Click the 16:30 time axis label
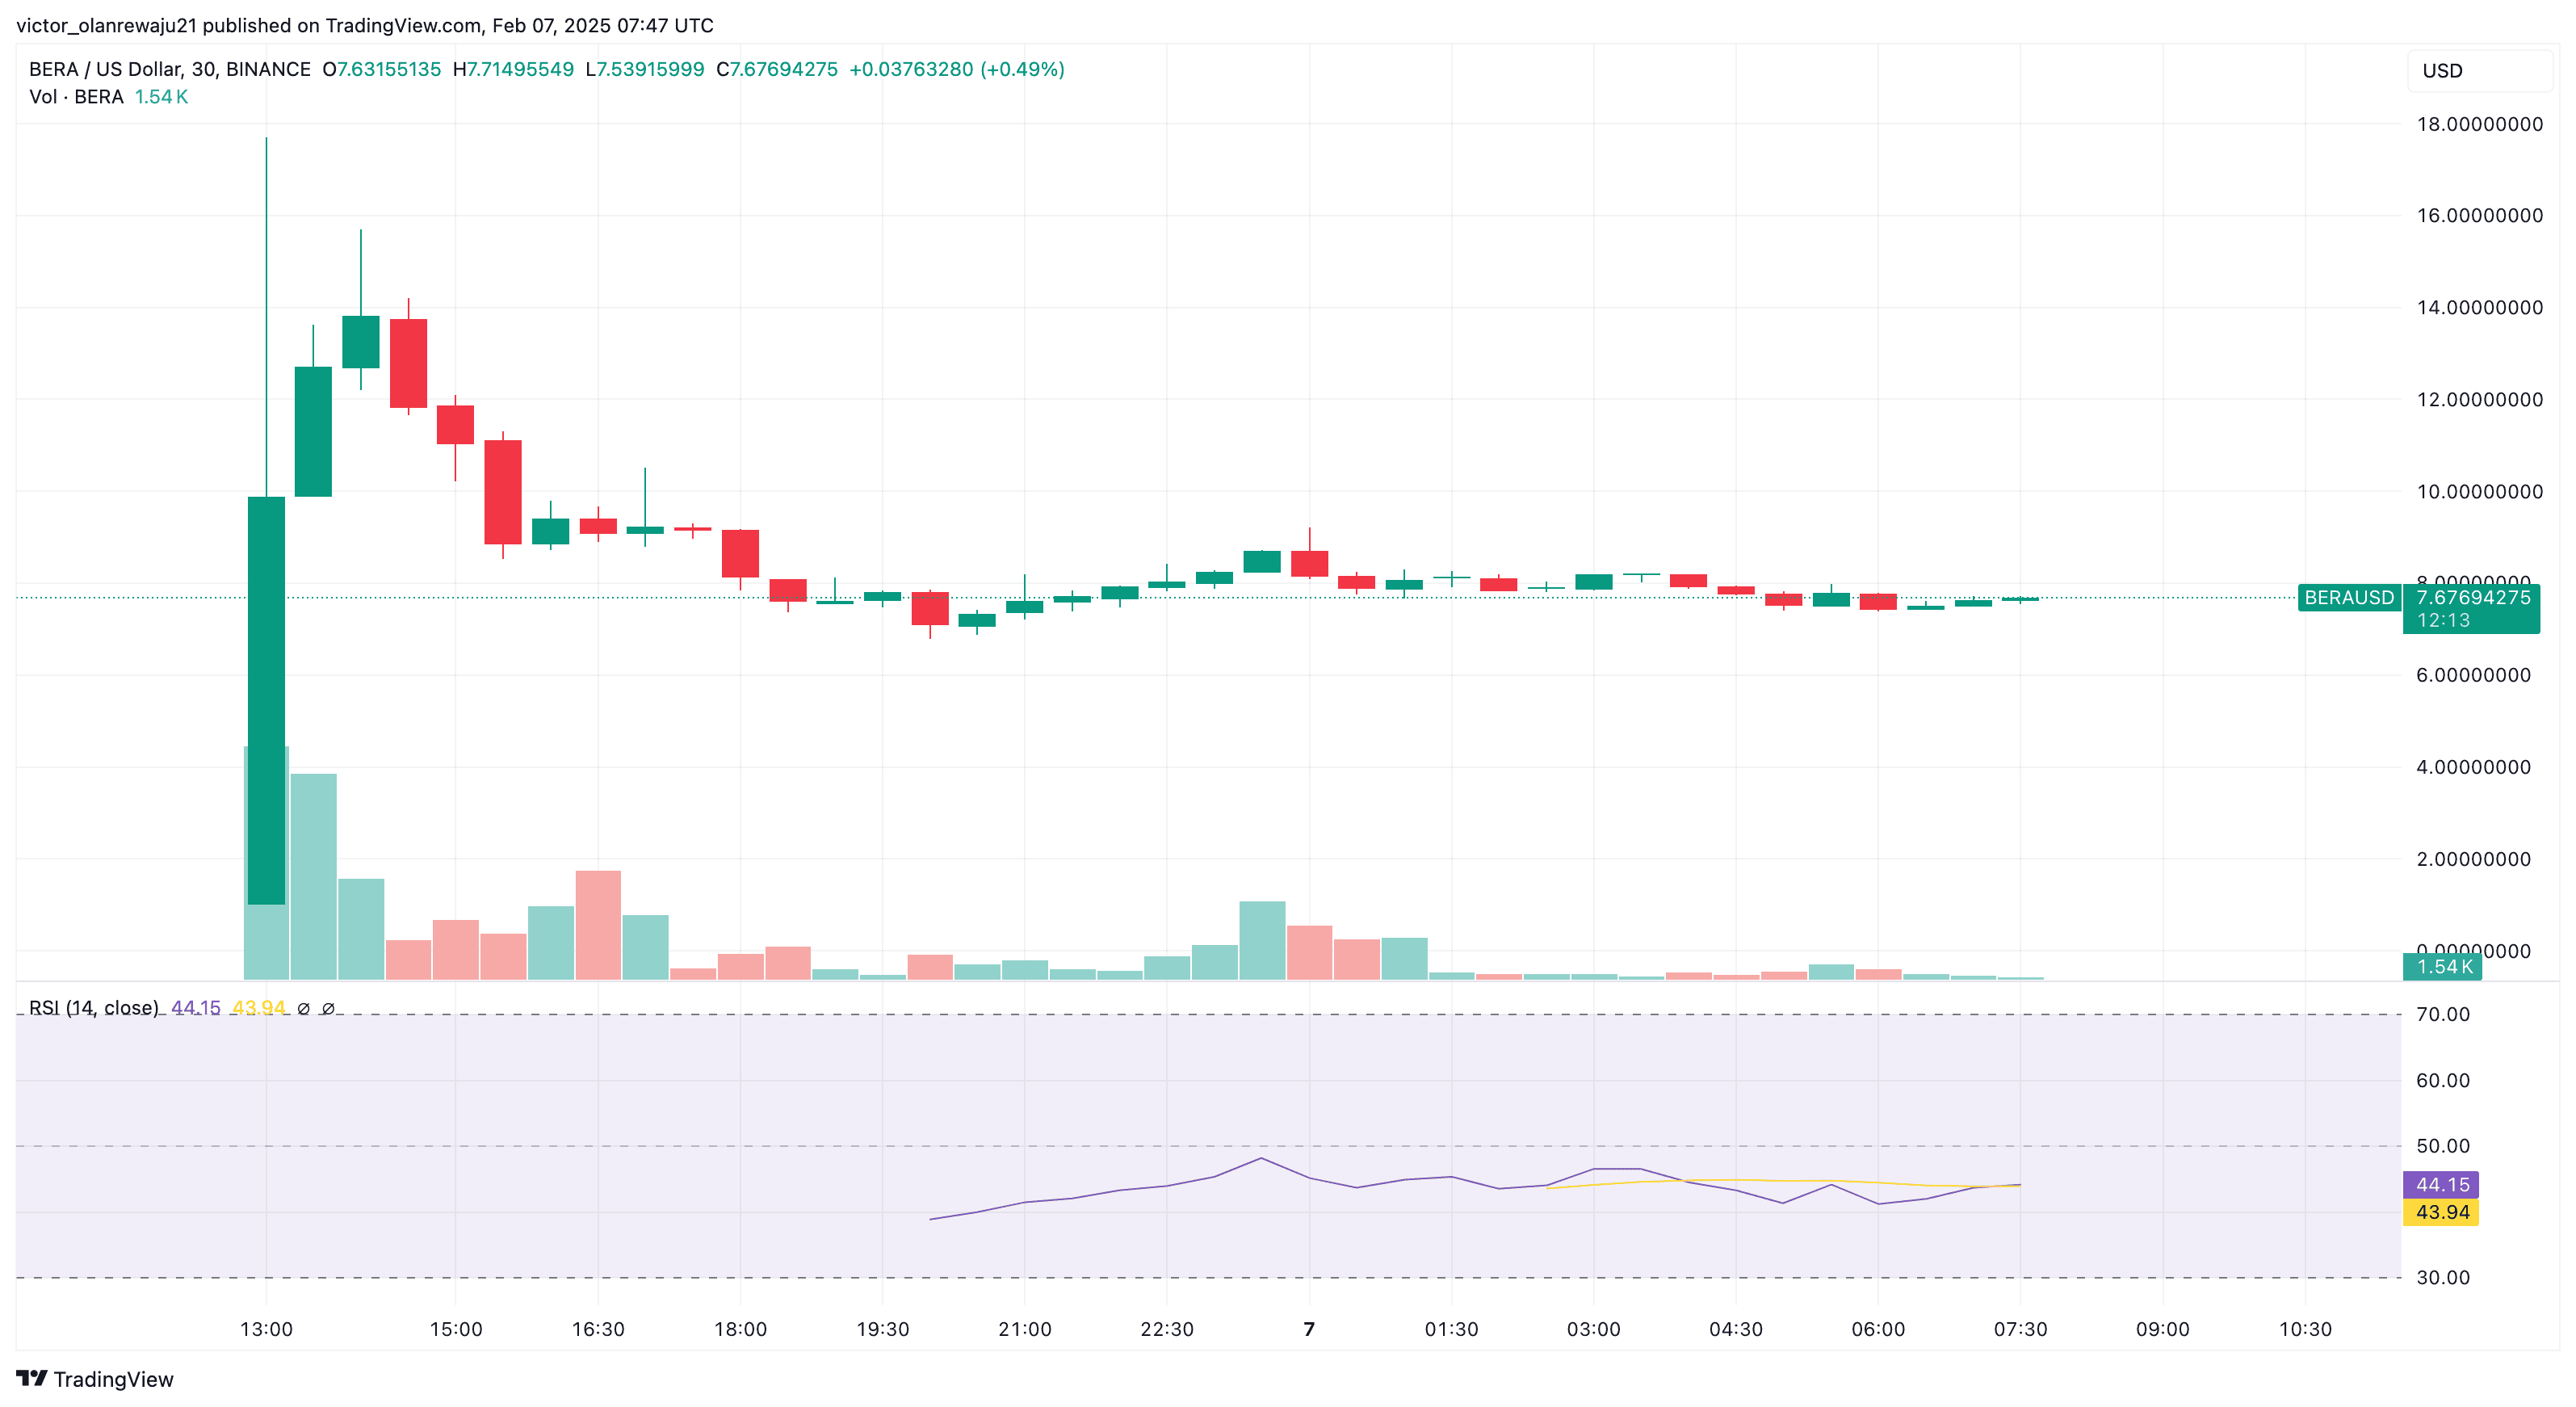 point(598,1329)
